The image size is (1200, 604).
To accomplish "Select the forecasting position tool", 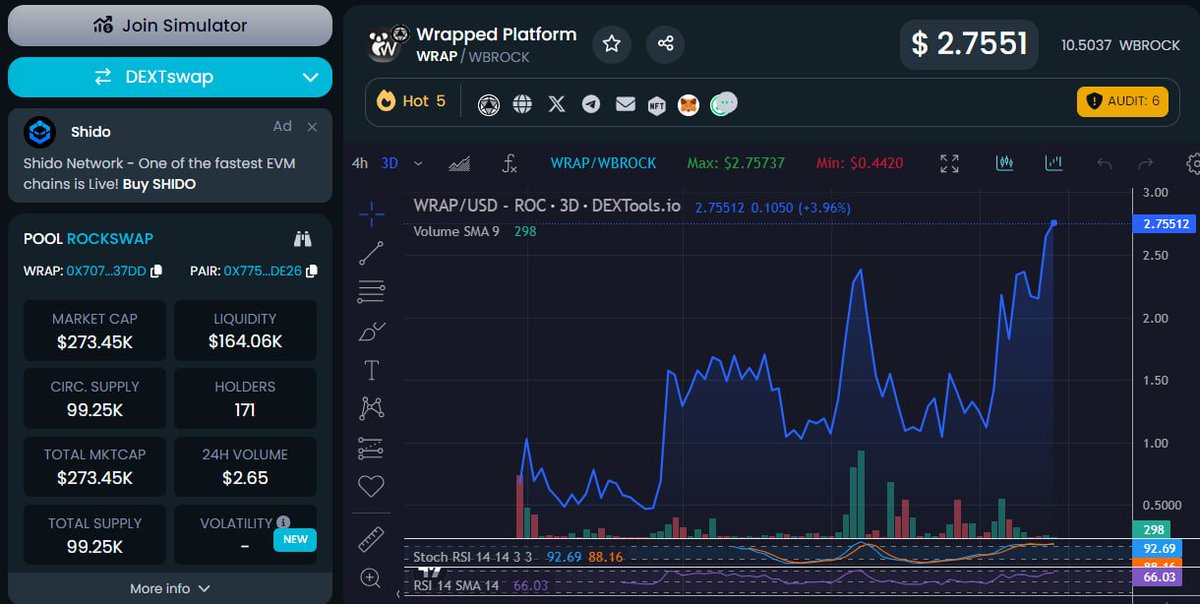I will point(371,448).
